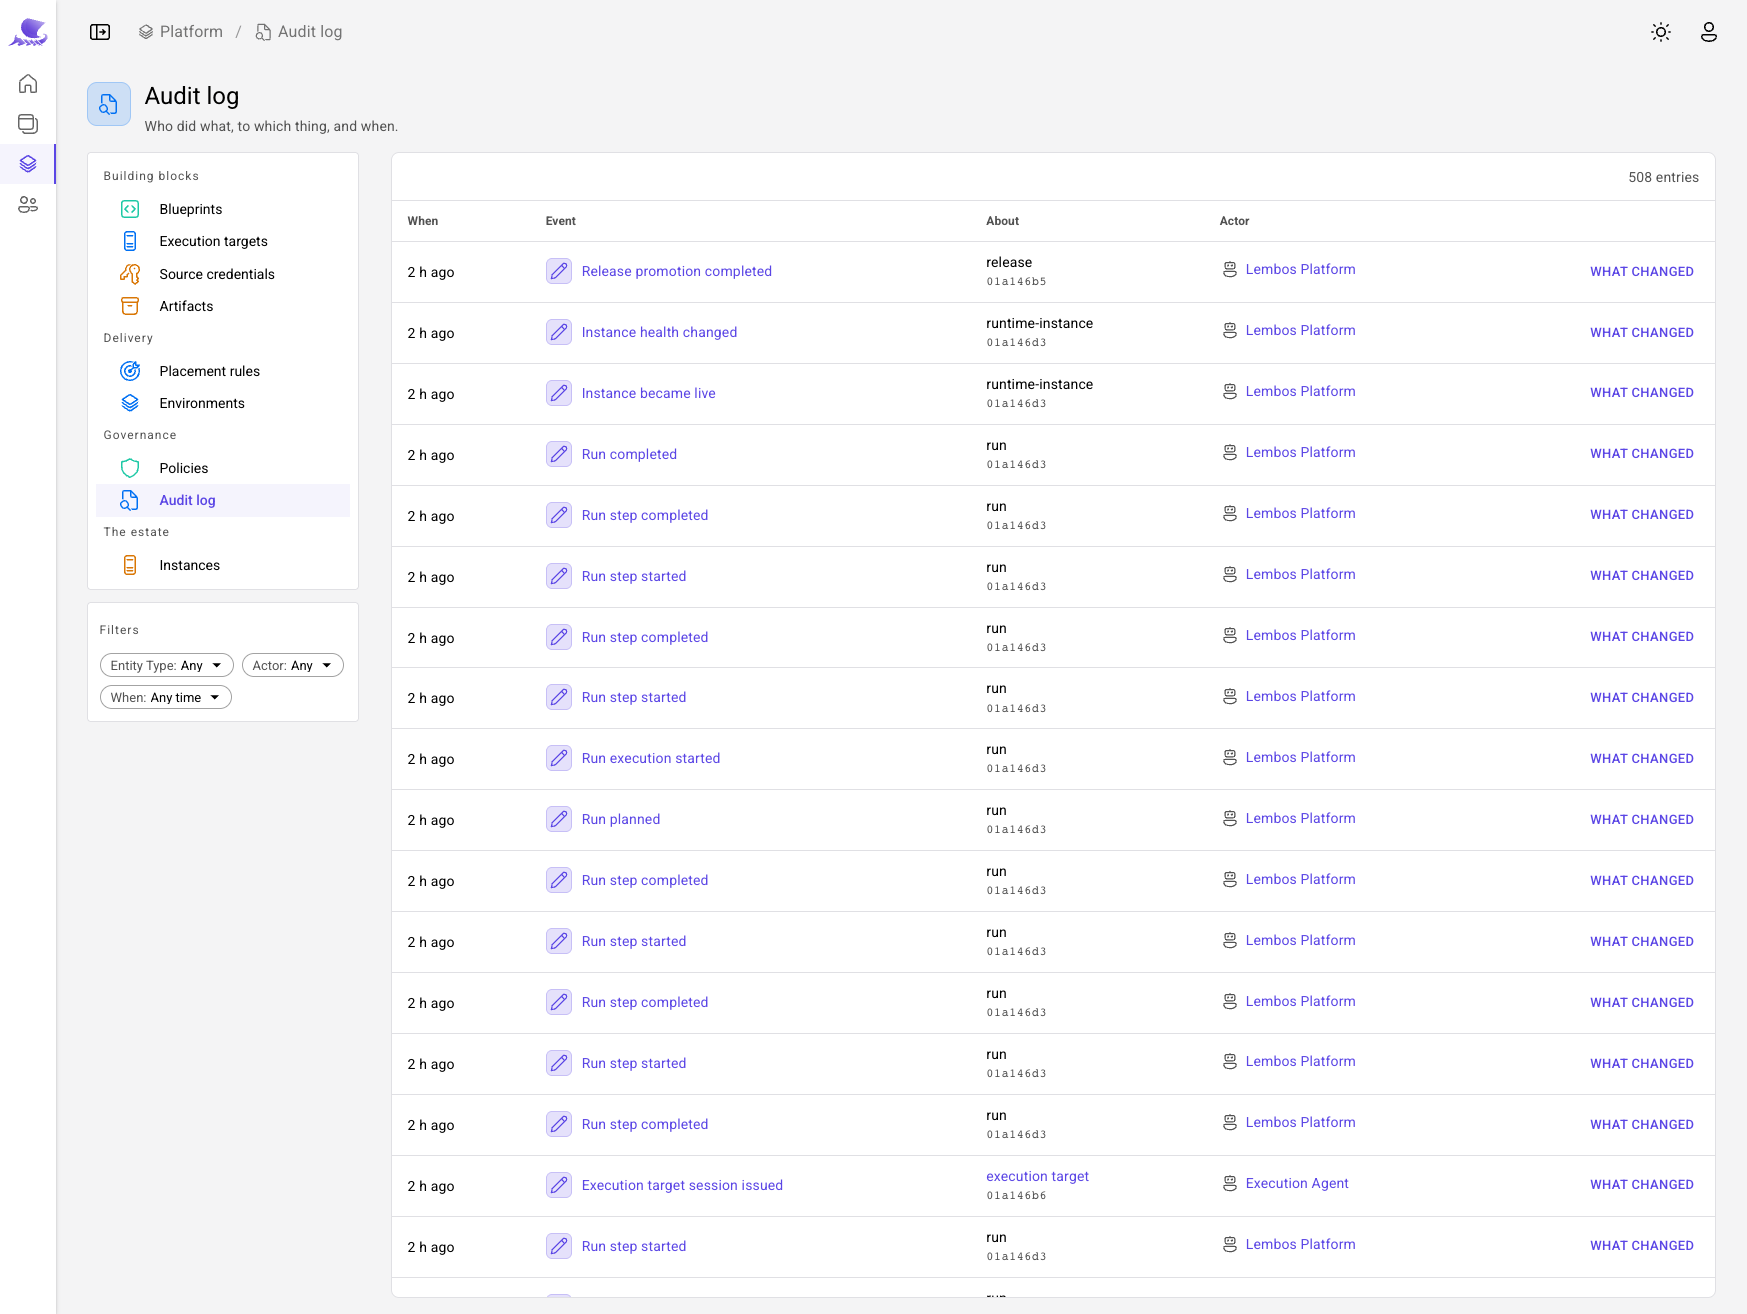Open the people rail icon
Image resolution: width=1747 pixels, height=1314 pixels.
coord(28,204)
